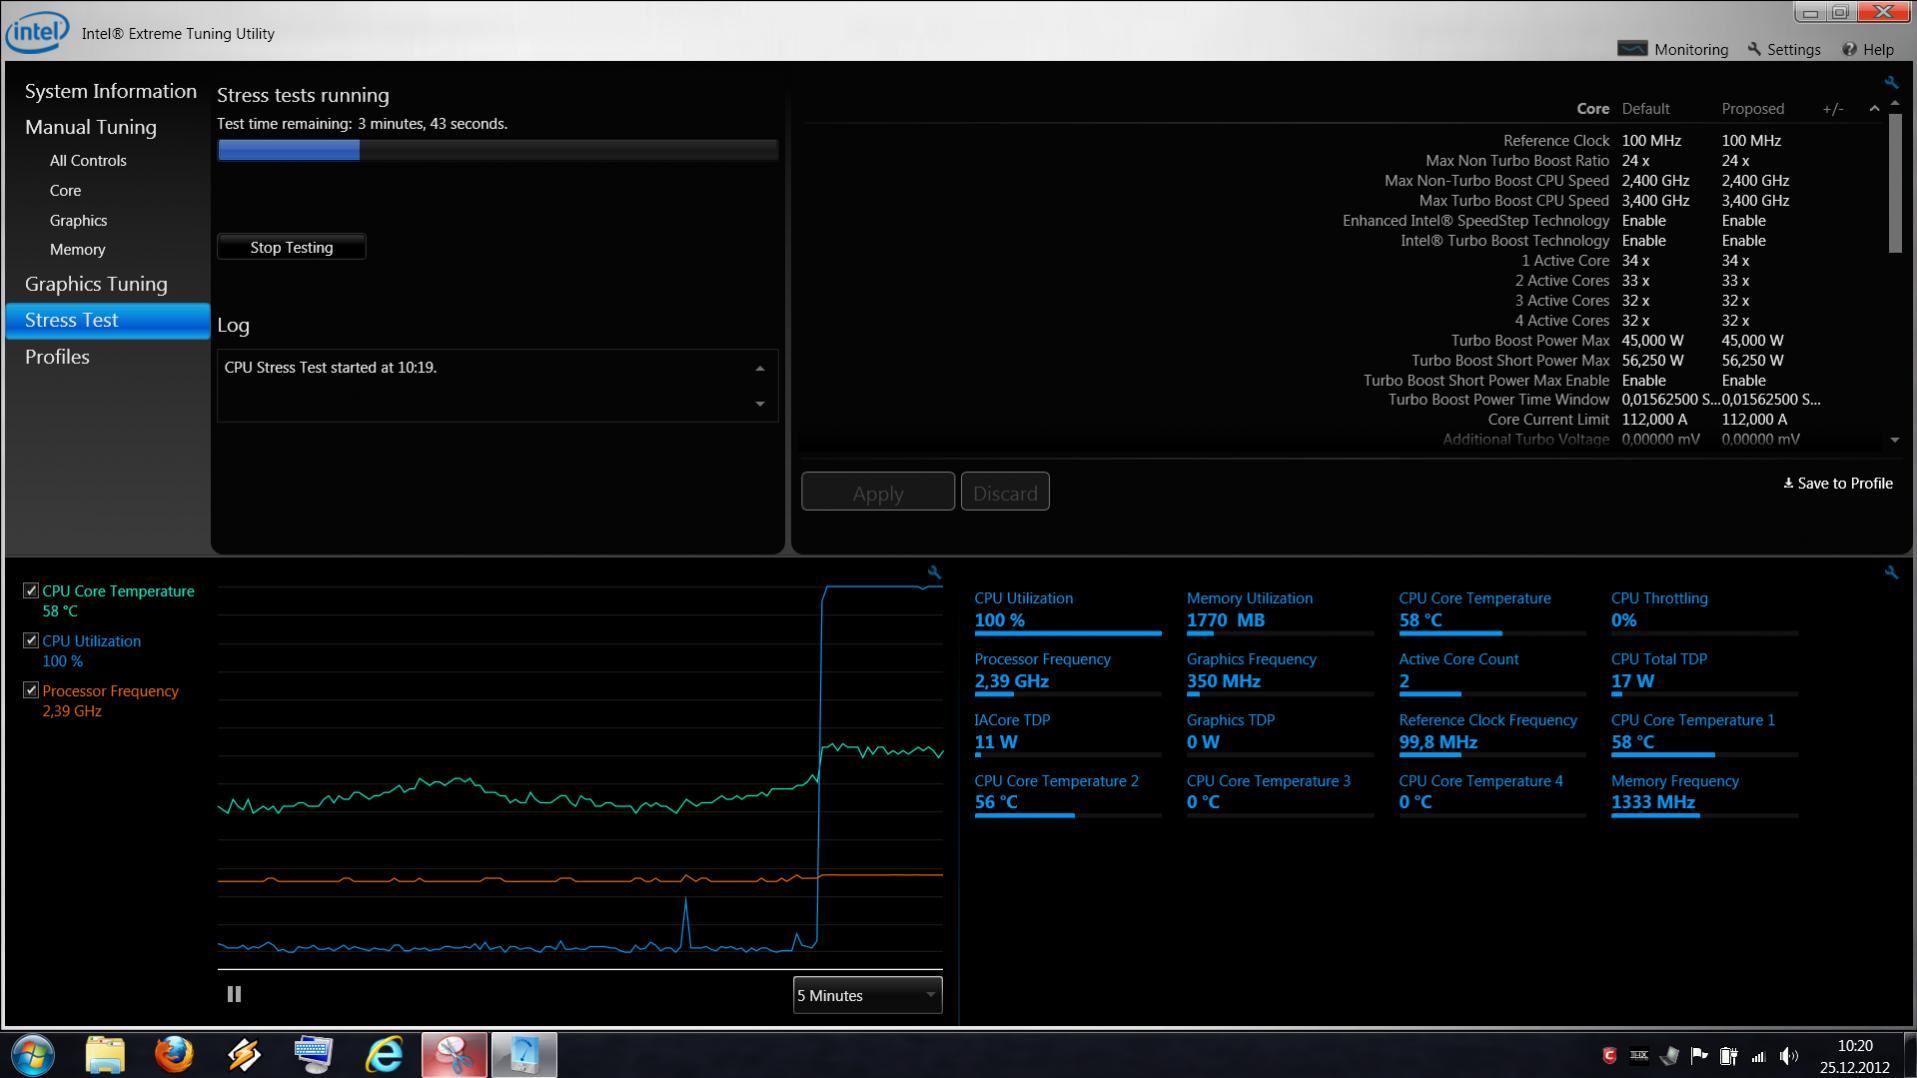Image resolution: width=1917 pixels, height=1078 pixels.
Task: Select the Stress Test section
Action: point(108,320)
